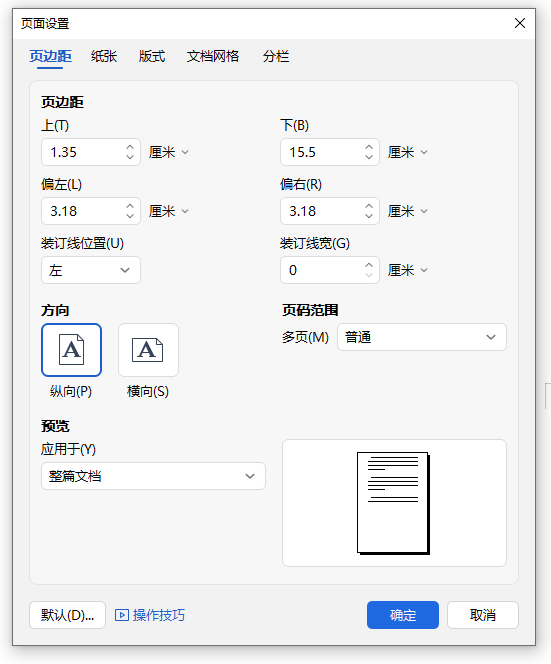Increase the 上(T) top margin value

pos(130,147)
